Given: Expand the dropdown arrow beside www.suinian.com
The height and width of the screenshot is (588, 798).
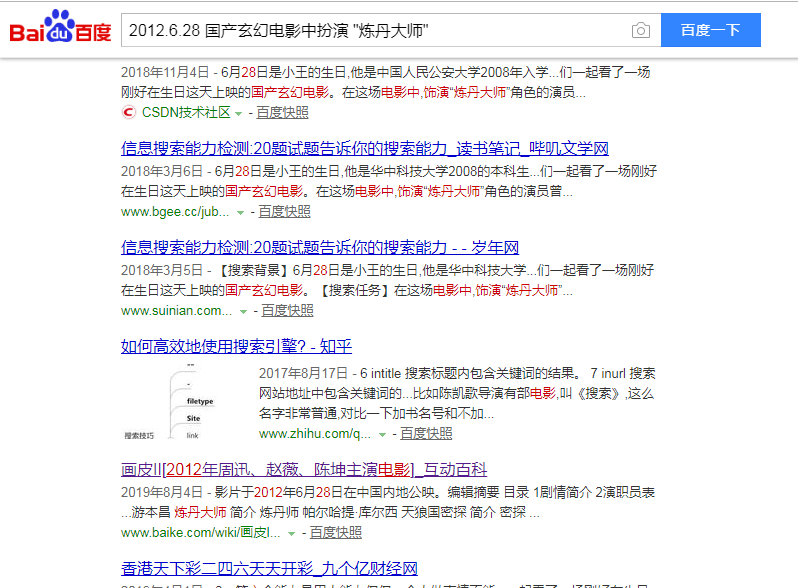Looking at the screenshot, I should (243, 312).
